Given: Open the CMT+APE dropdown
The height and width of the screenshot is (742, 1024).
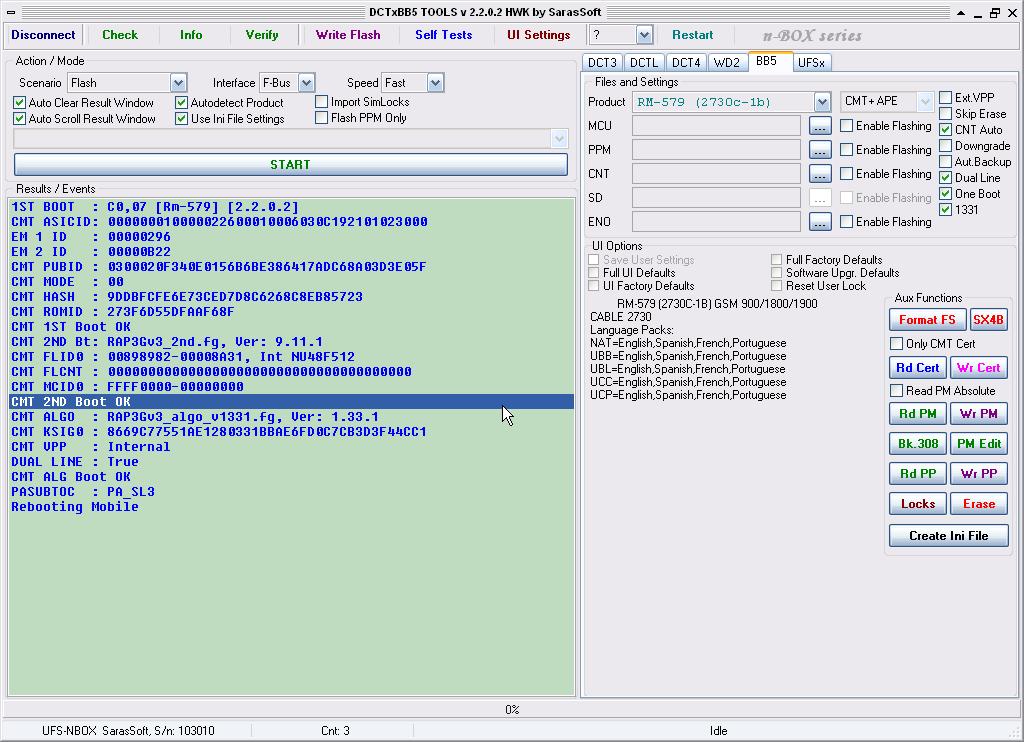Looking at the screenshot, I should 925,101.
